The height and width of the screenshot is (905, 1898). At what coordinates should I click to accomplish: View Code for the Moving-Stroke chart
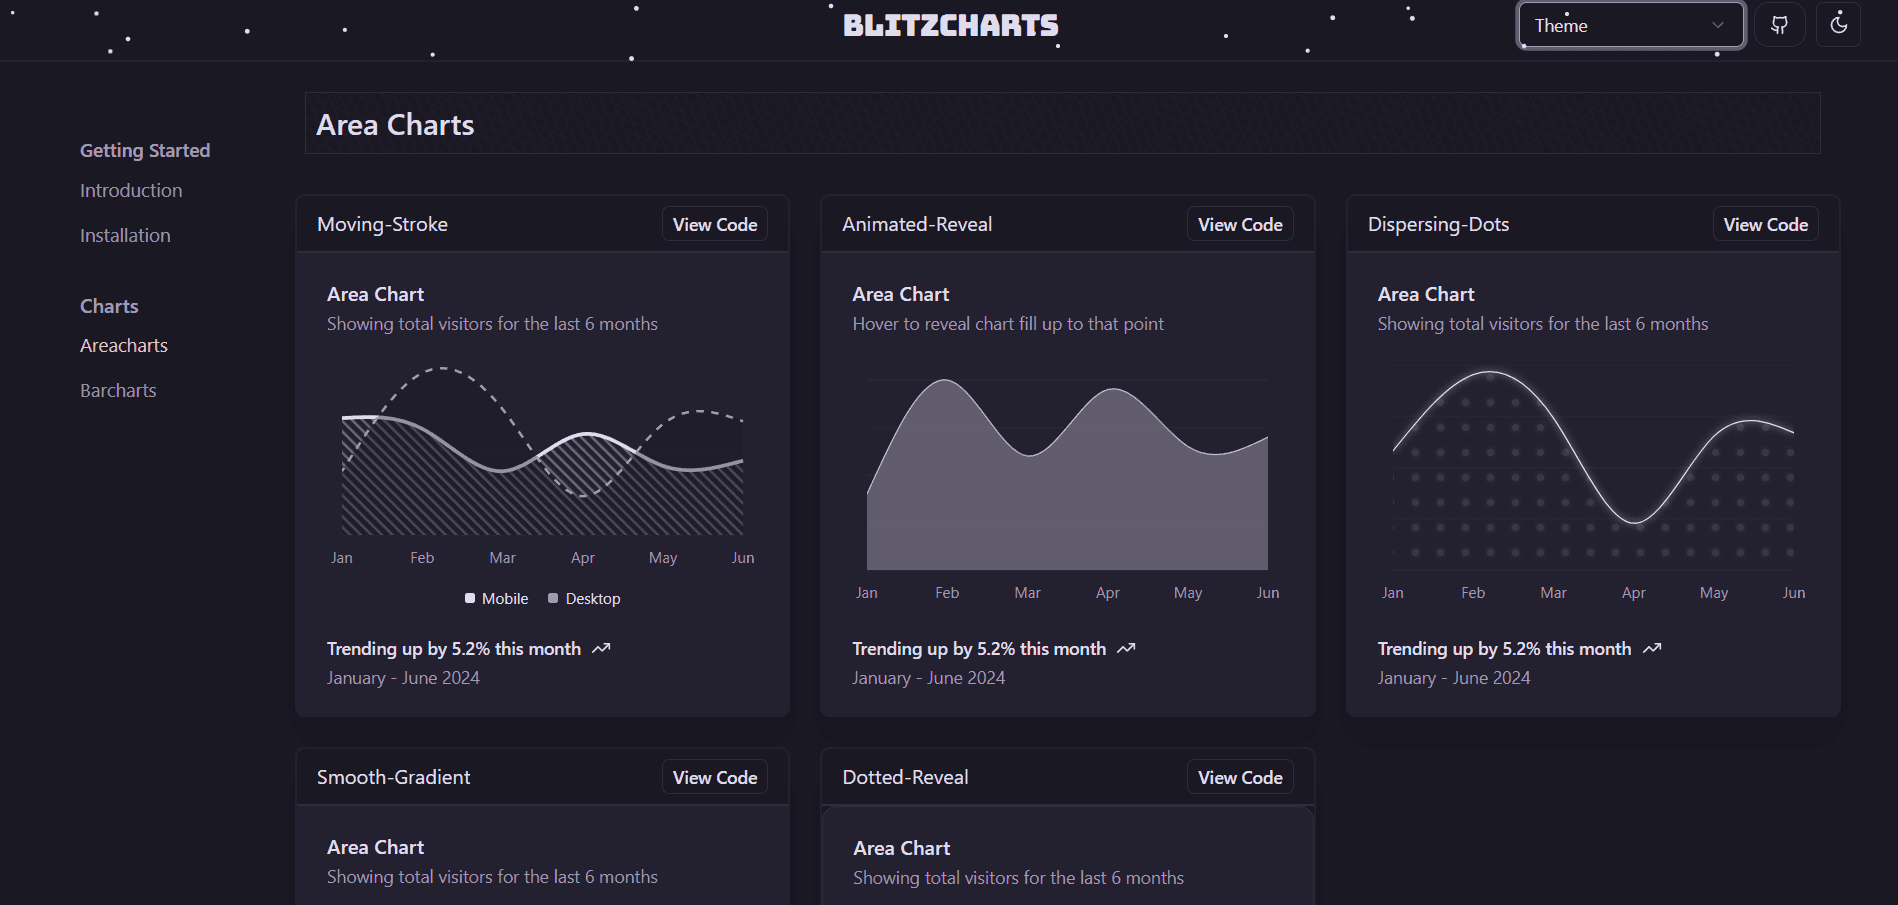[x=714, y=223]
